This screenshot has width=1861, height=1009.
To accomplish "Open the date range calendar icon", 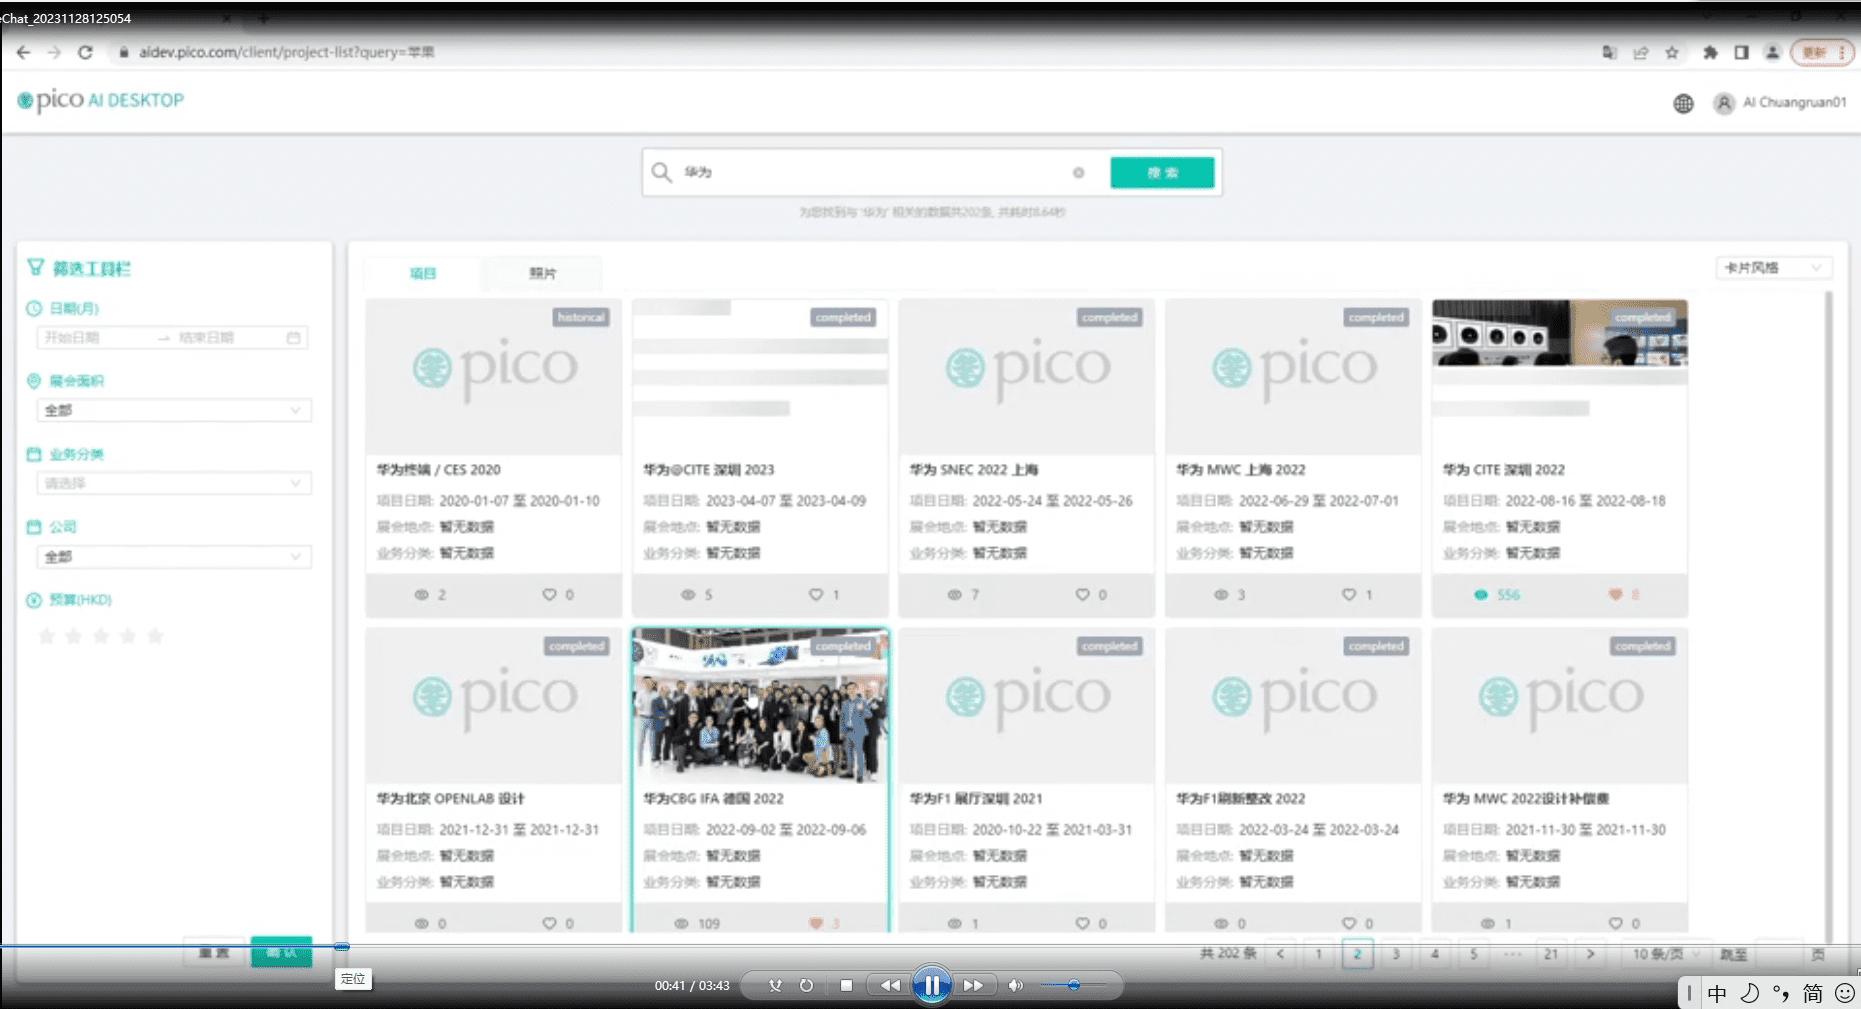I will (293, 338).
